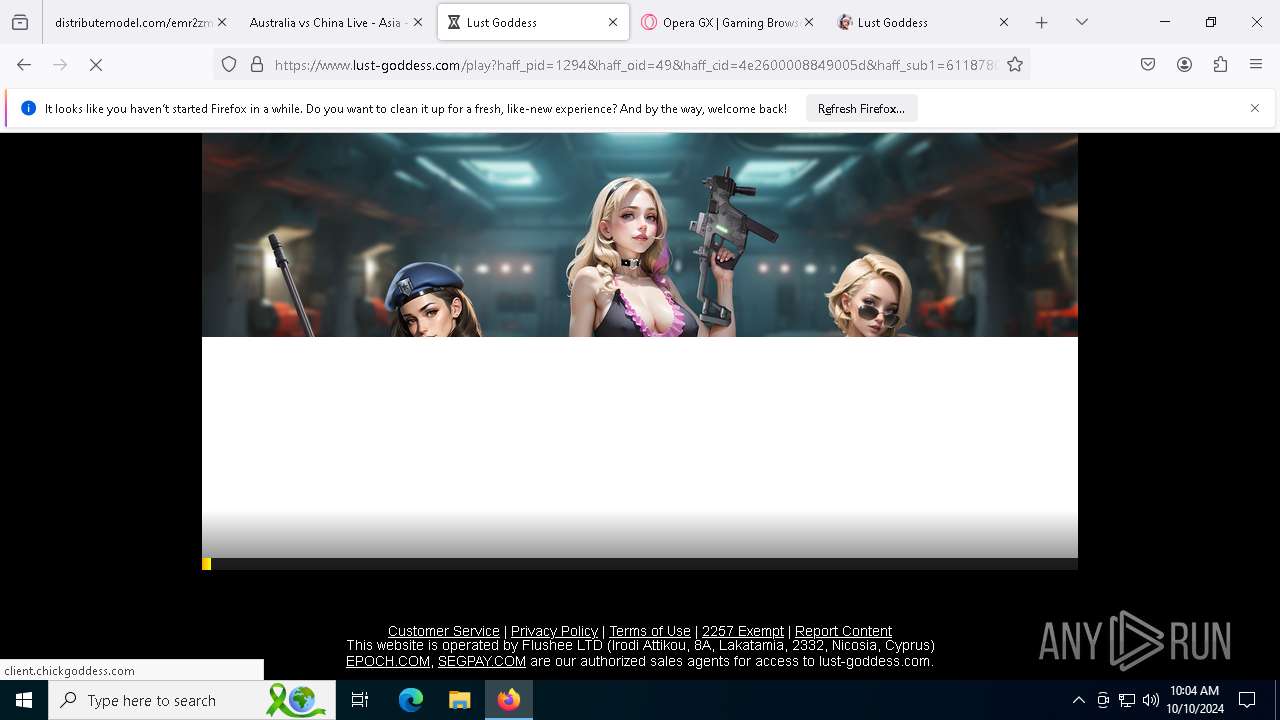This screenshot has height=720, width=1280.
Task: Open File Explorer from taskbar
Action: [459, 700]
